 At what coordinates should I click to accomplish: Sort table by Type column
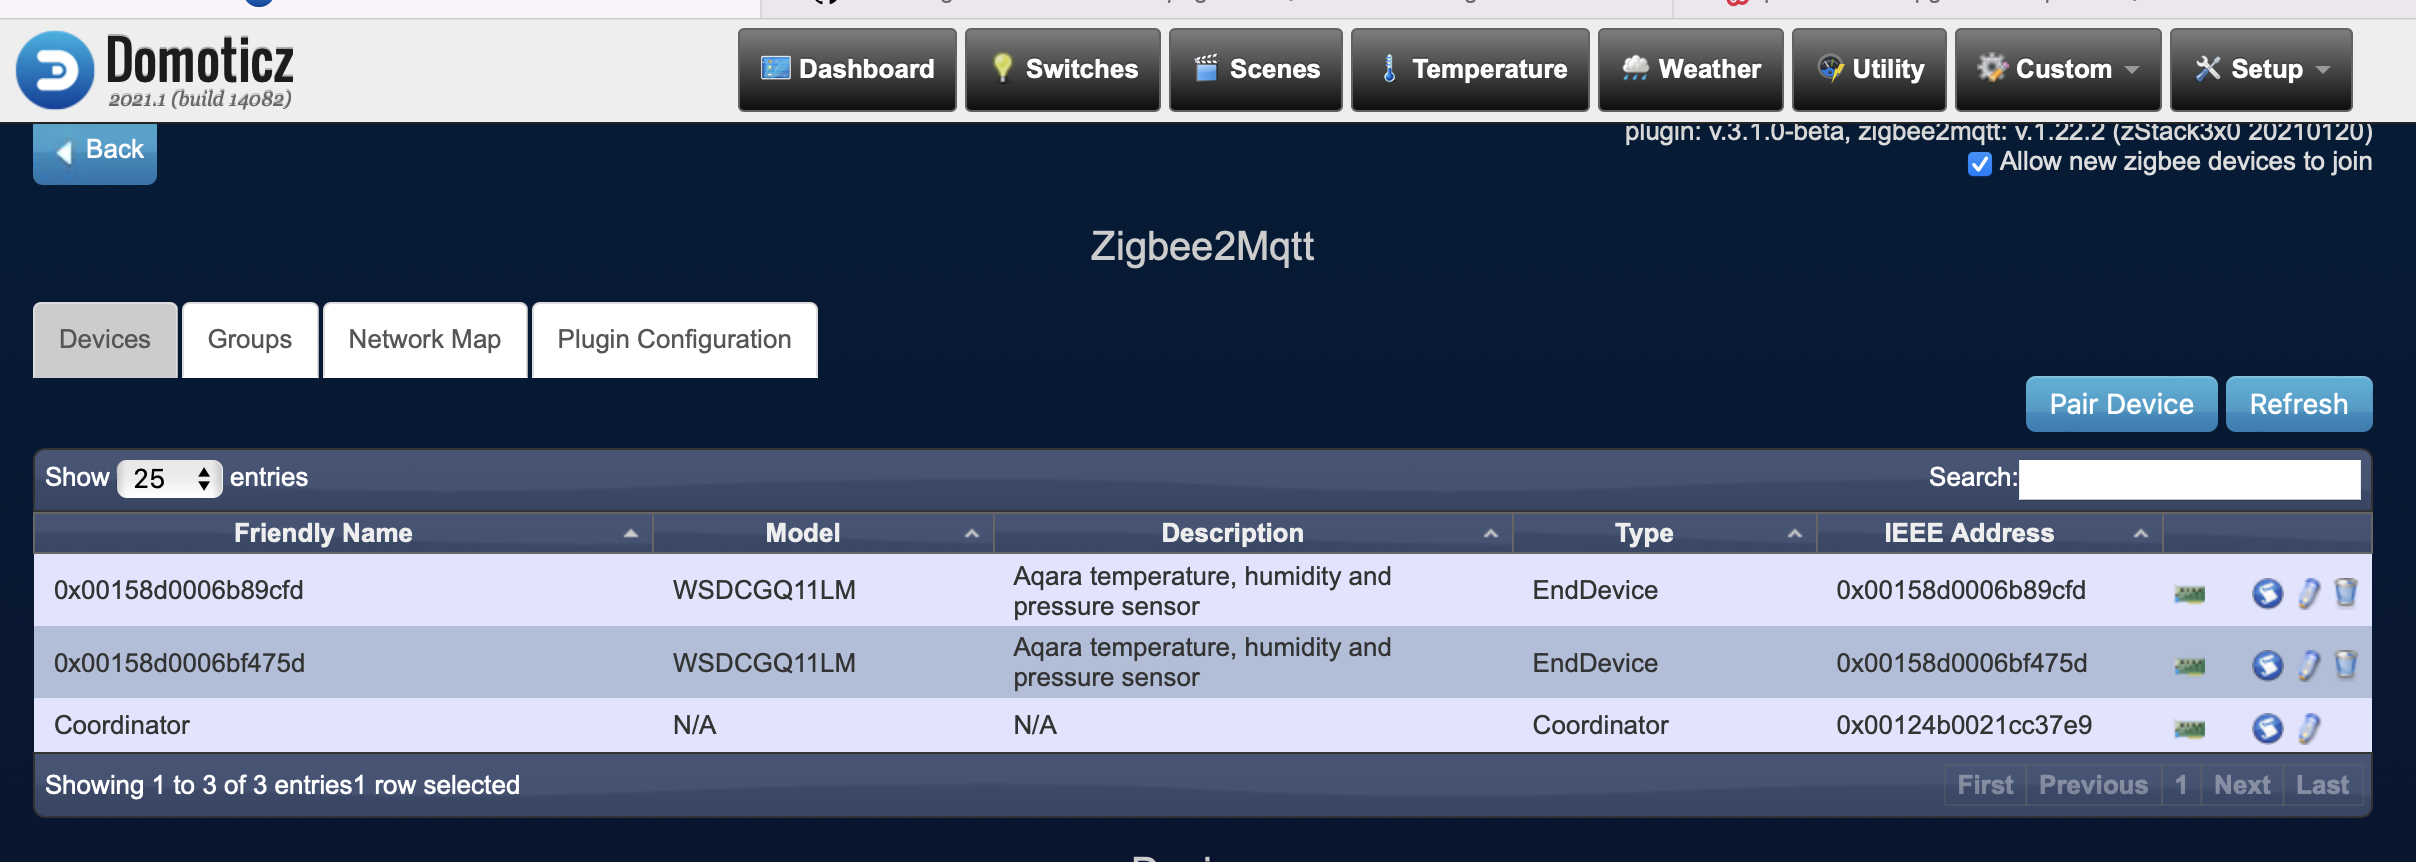(x=1664, y=533)
